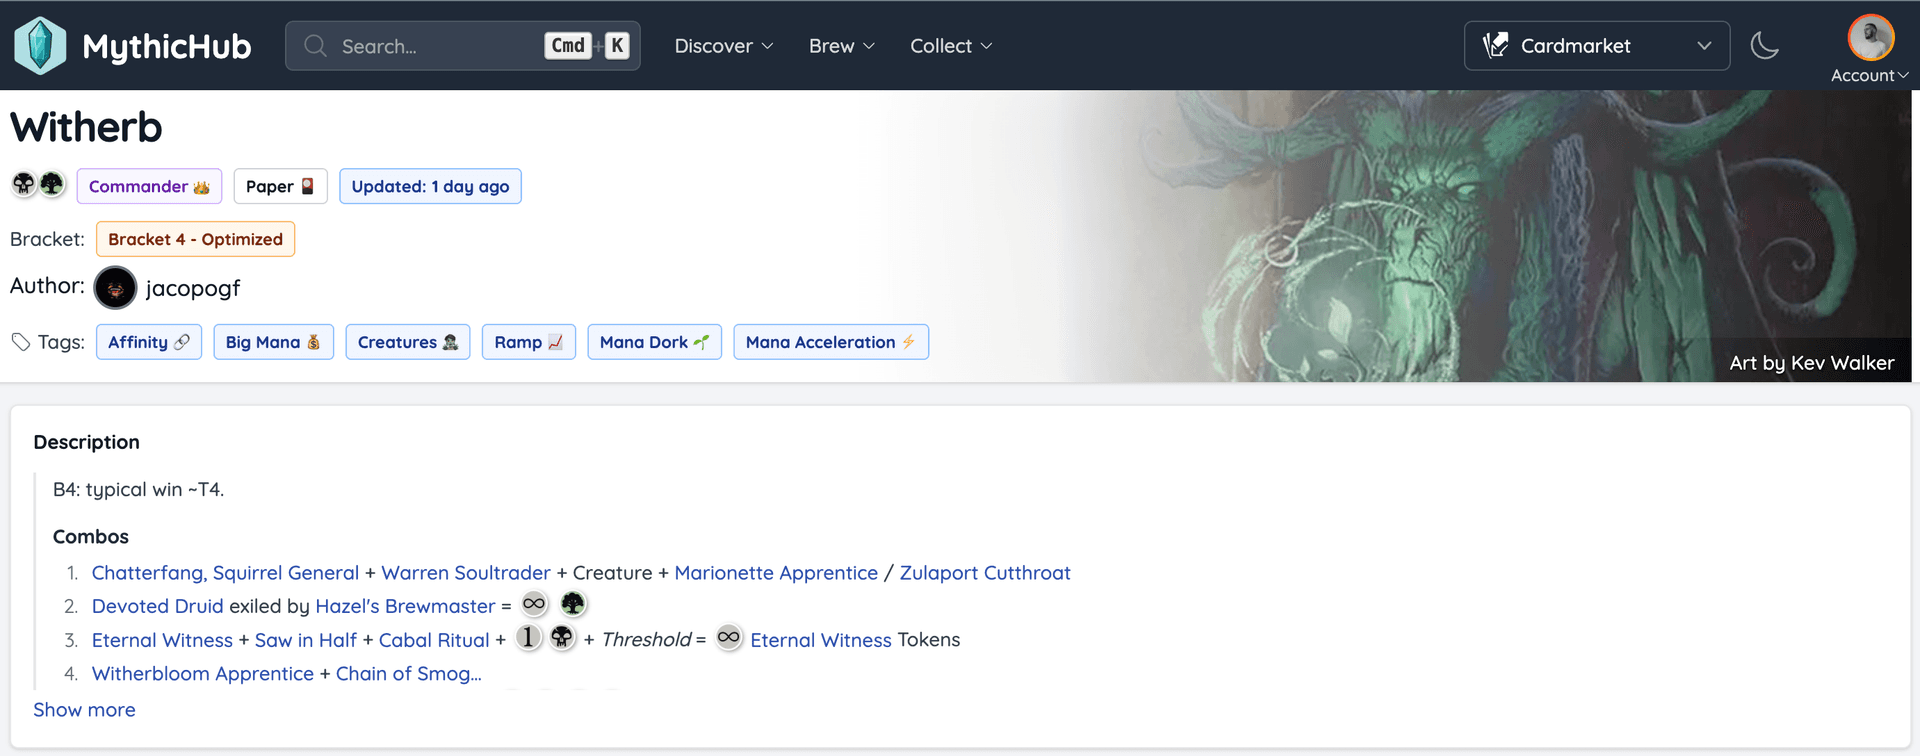Click the Commander format badge
Viewport: 1920px width, 756px height.
149,186
